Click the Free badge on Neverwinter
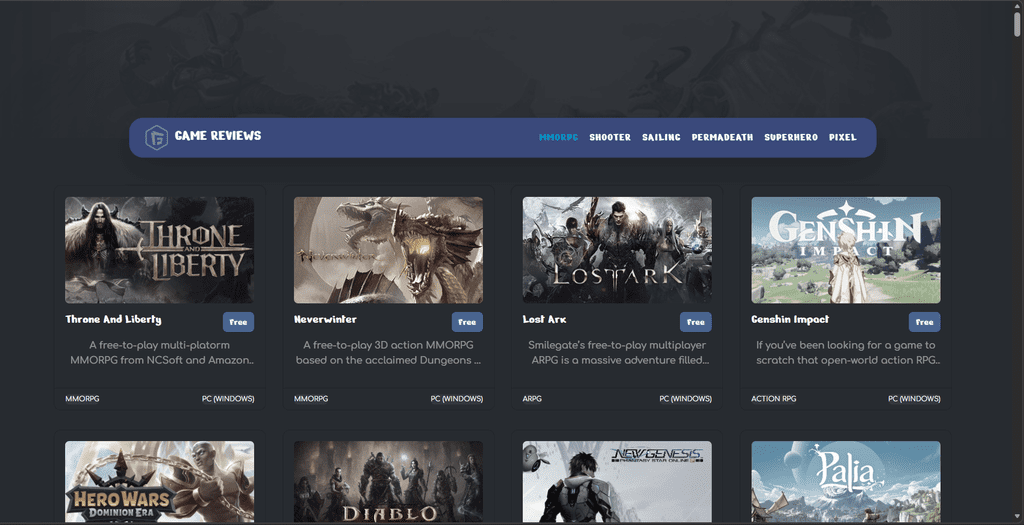 pyautogui.click(x=467, y=322)
